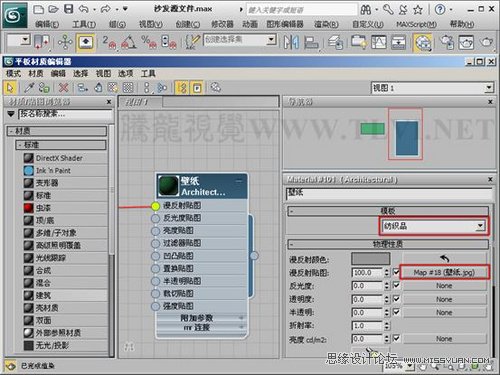Viewport: 500px width, 375px height.
Task: Show shaded map in viewport icon
Action: [113, 88]
